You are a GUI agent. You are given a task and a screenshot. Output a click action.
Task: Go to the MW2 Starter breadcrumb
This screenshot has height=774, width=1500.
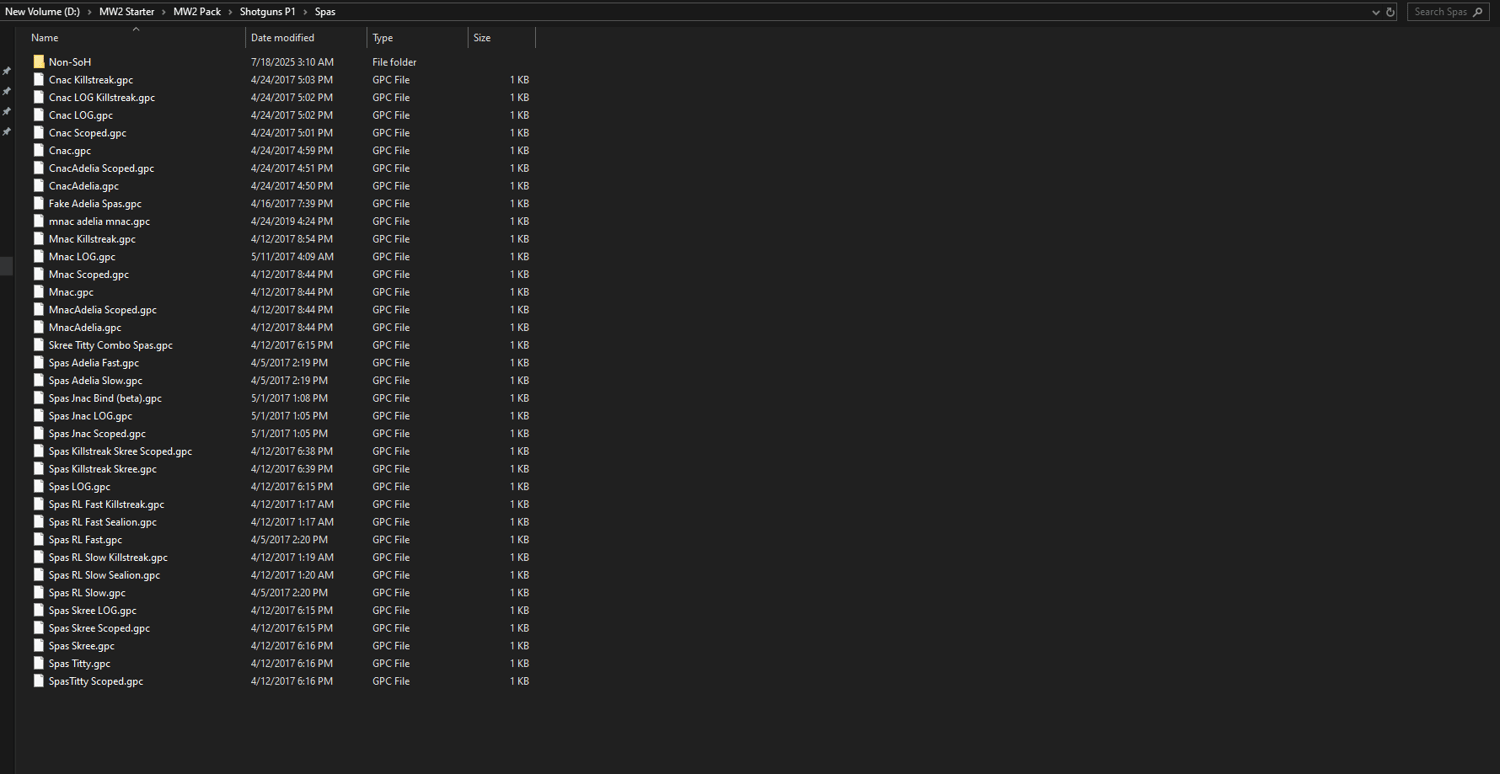pos(127,12)
